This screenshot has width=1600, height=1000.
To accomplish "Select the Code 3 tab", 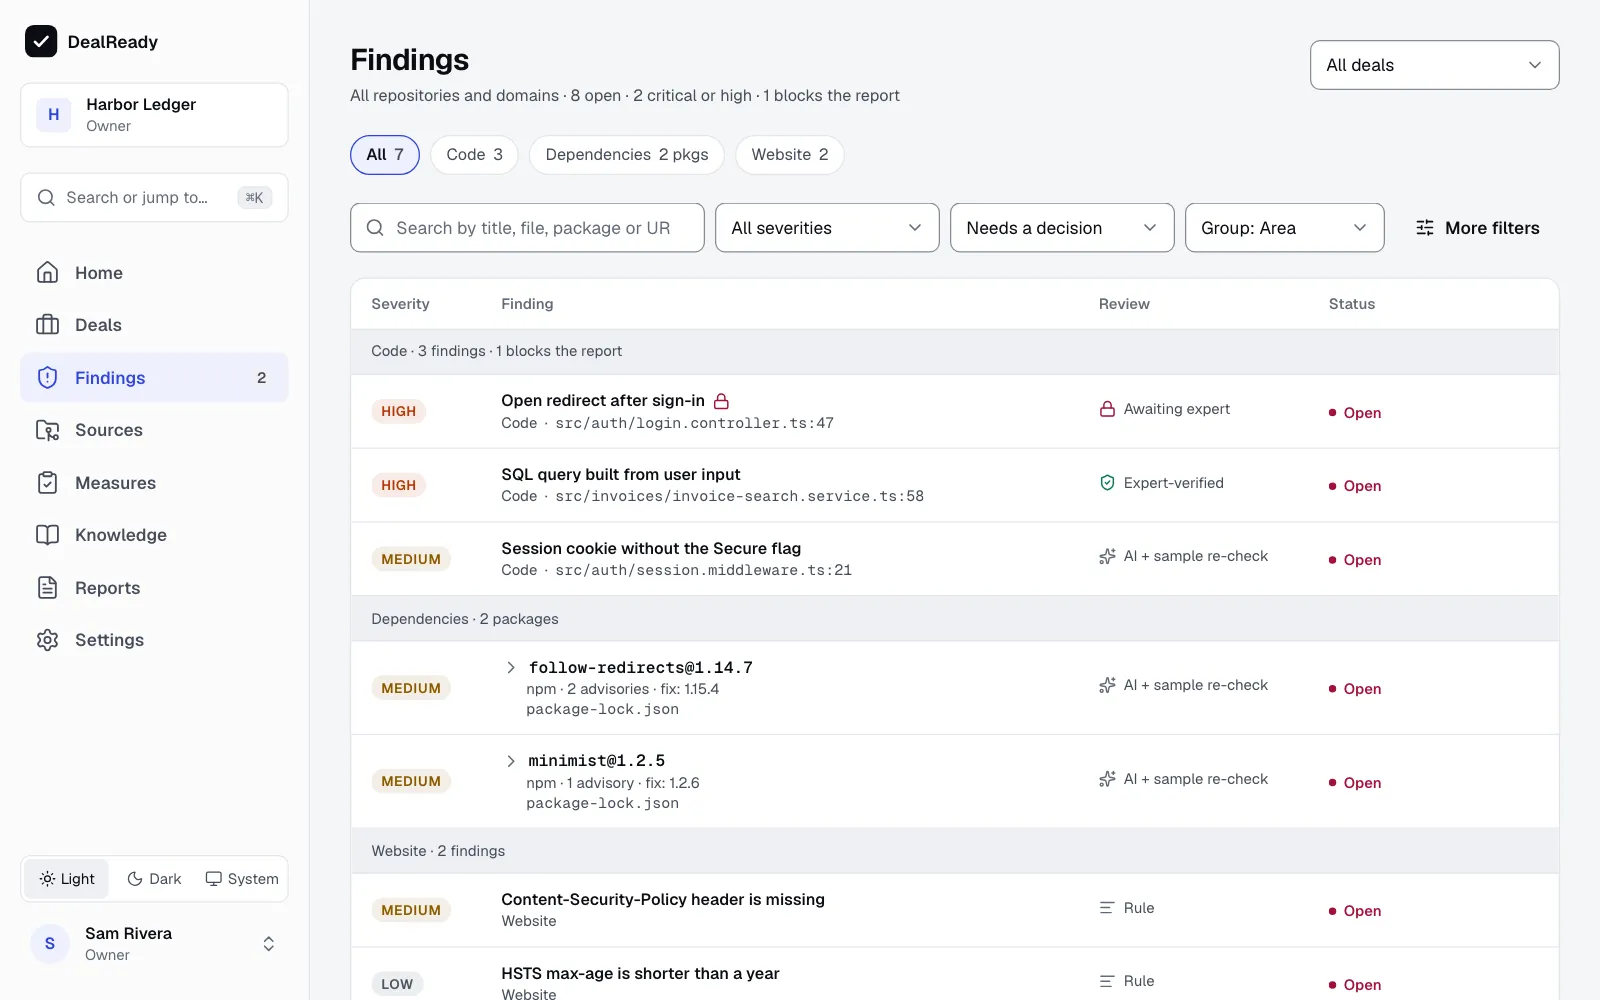I will 474,155.
